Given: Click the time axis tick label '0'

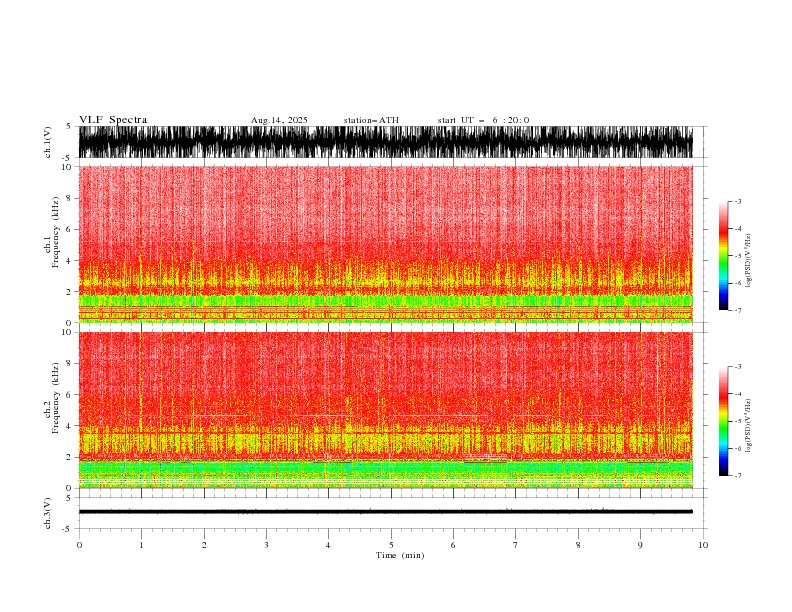Looking at the screenshot, I should [79, 545].
